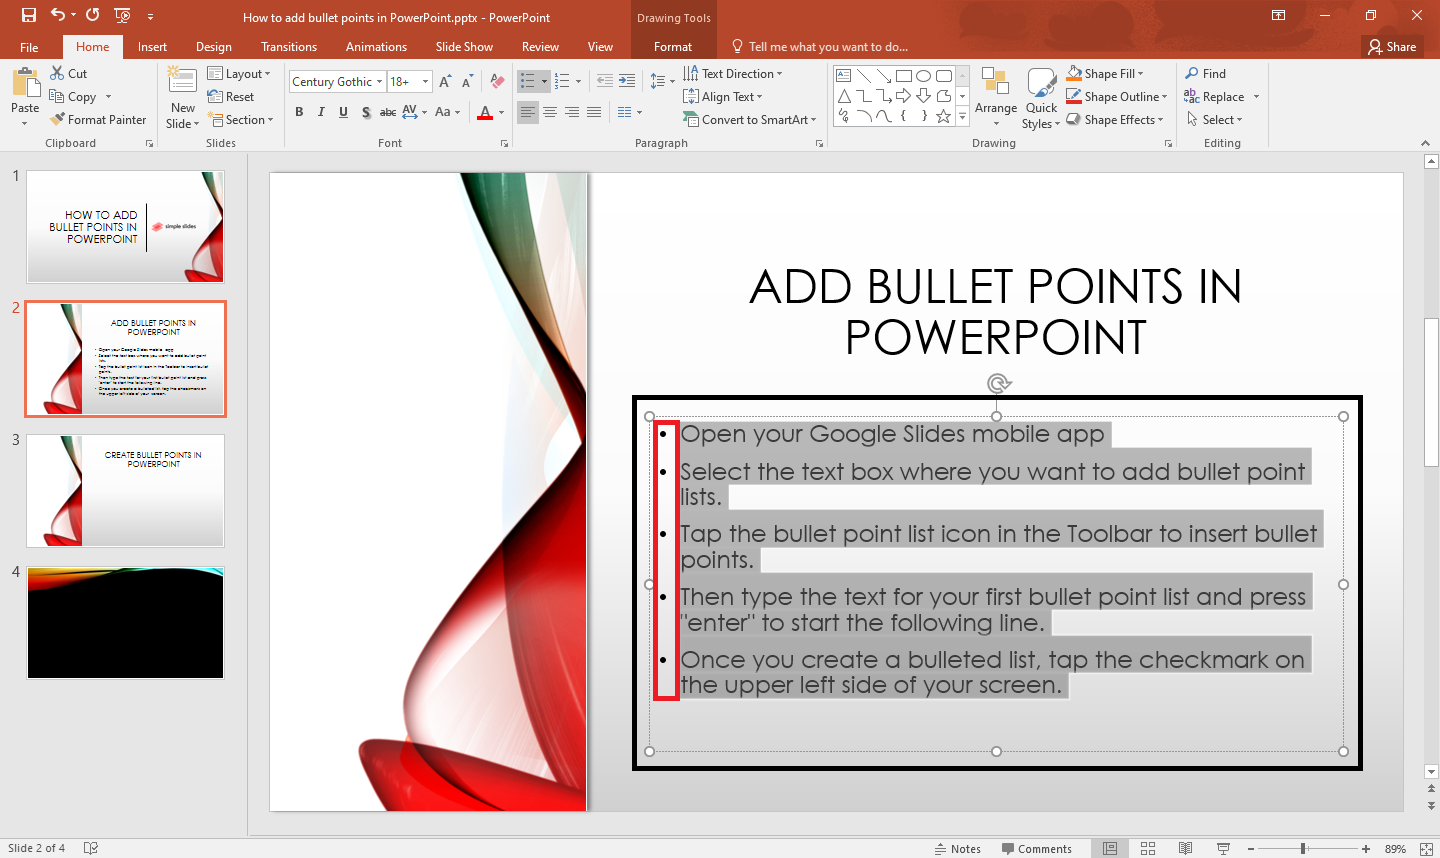
Task: Open the Comments pane
Action: point(1039,848)
